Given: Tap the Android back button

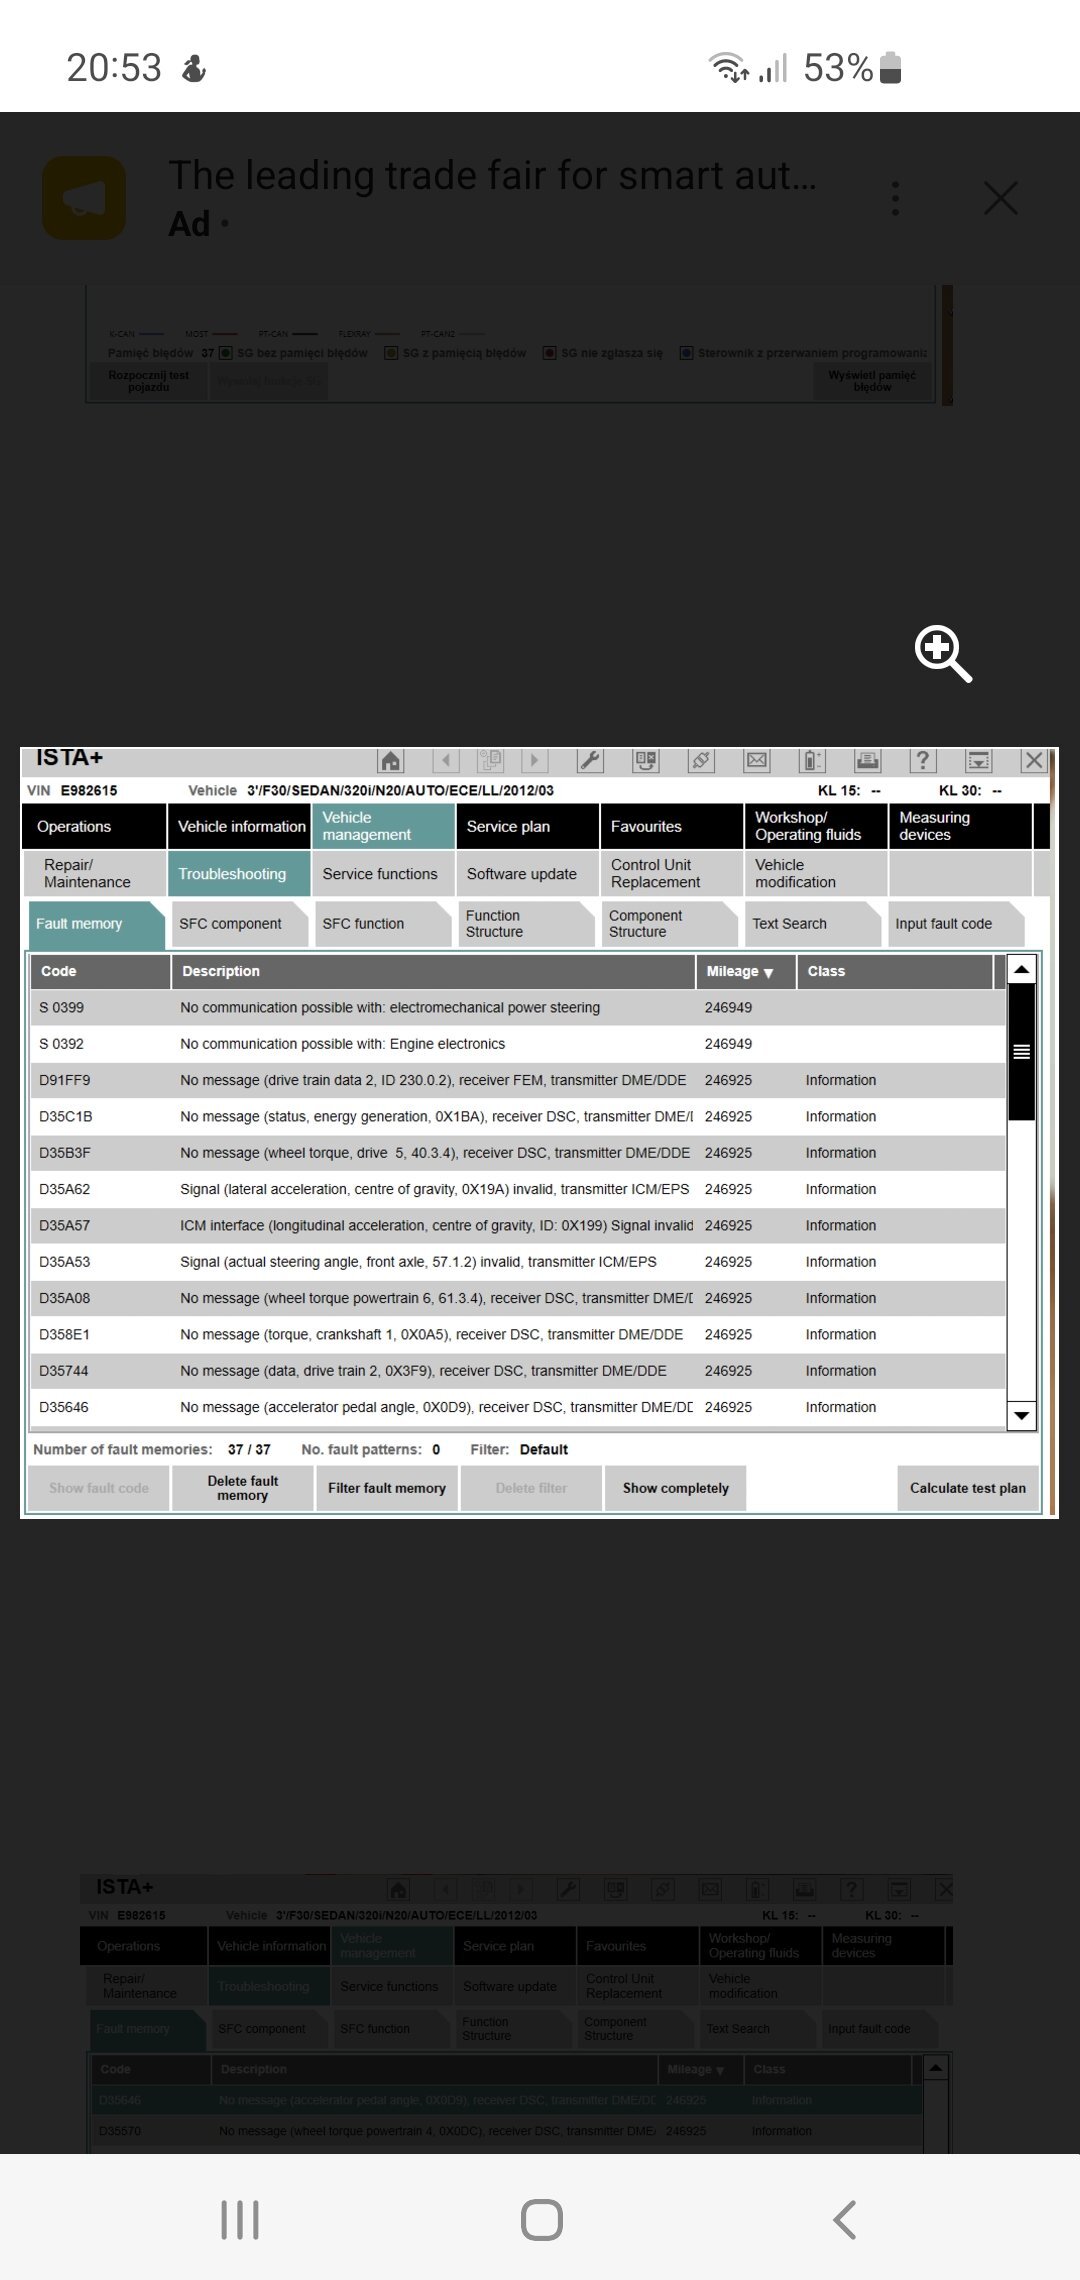Looking at the screenshot, I should (845, 2220).
